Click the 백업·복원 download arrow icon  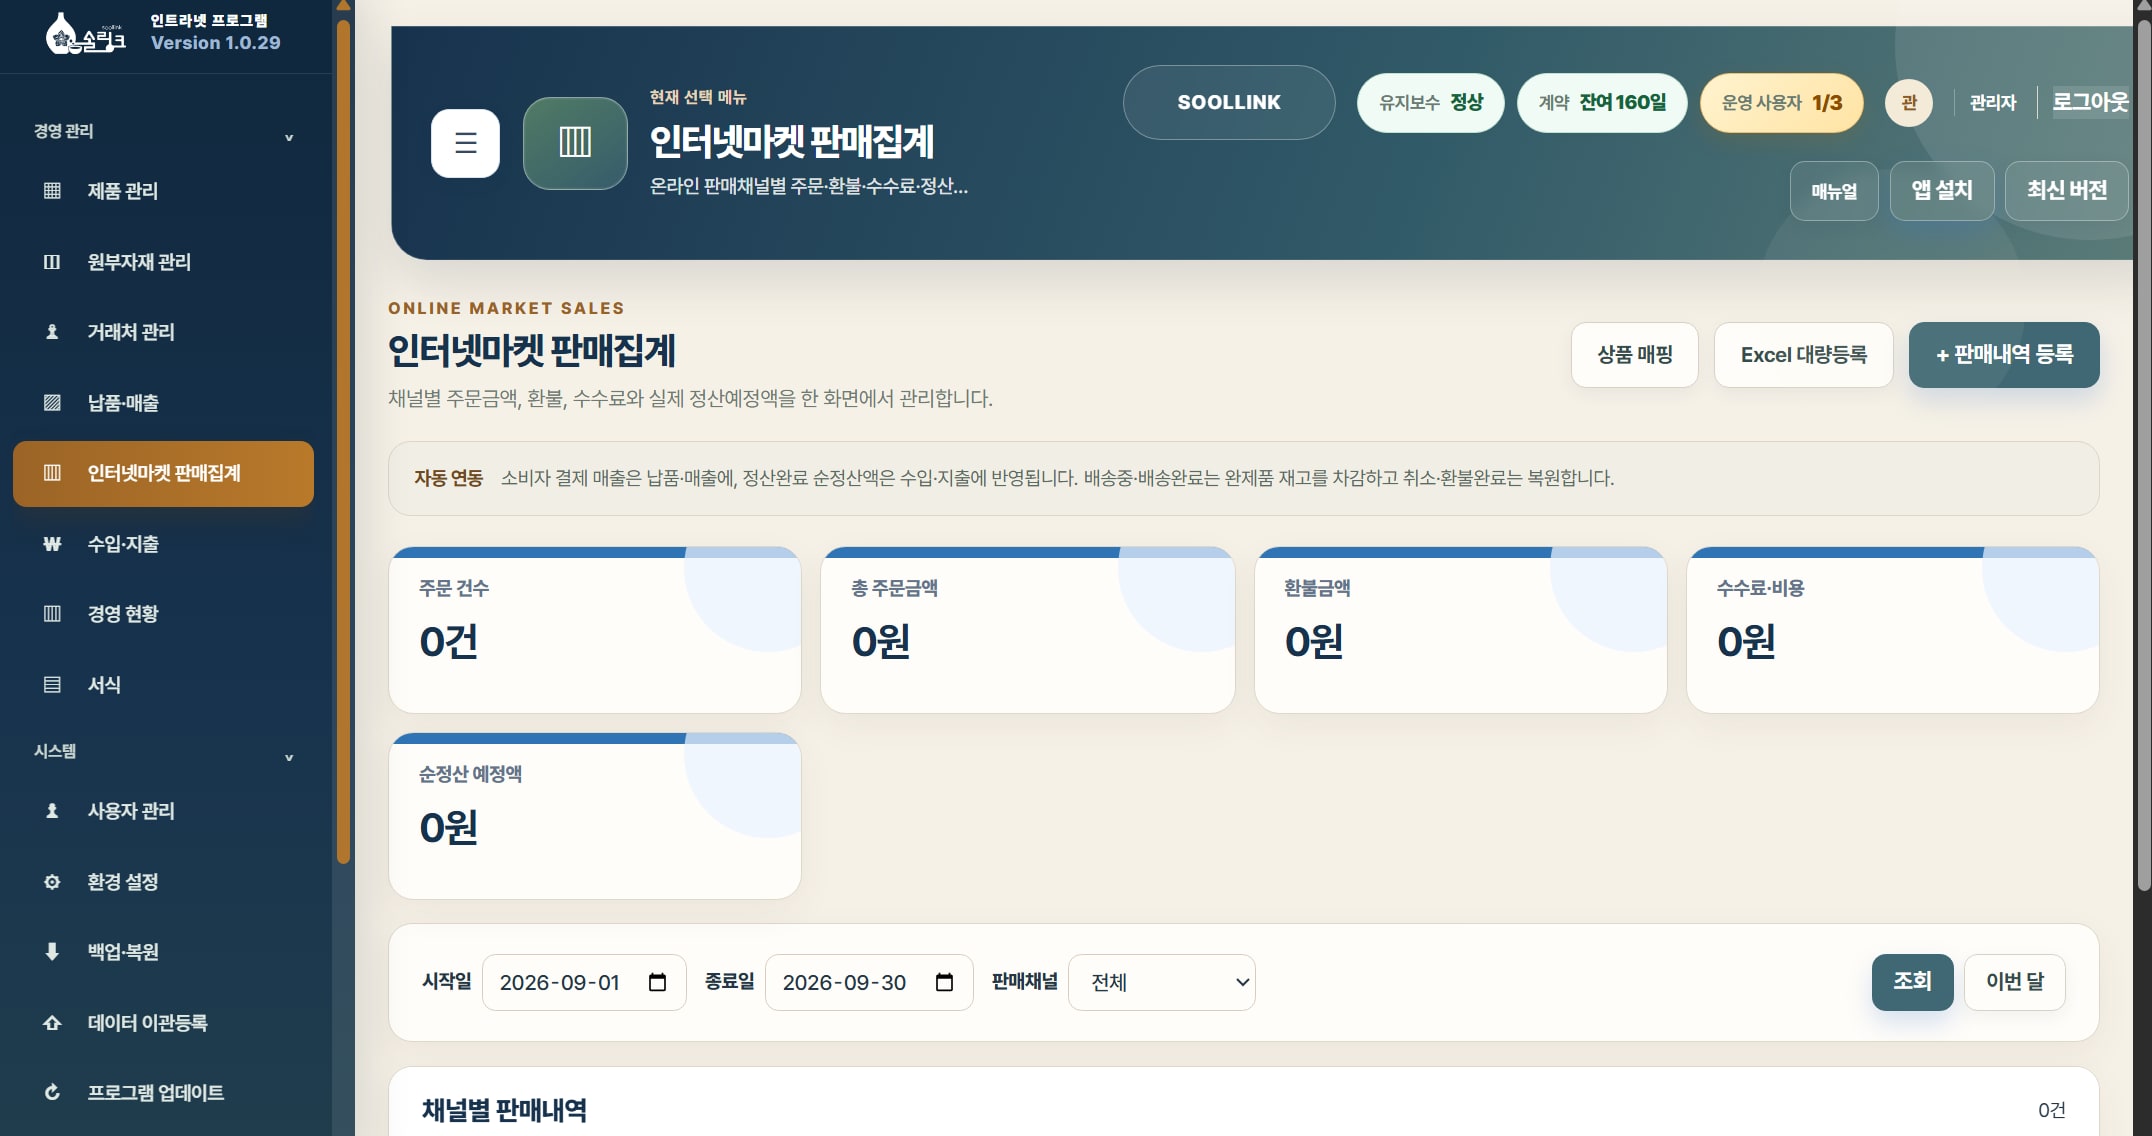52,952
